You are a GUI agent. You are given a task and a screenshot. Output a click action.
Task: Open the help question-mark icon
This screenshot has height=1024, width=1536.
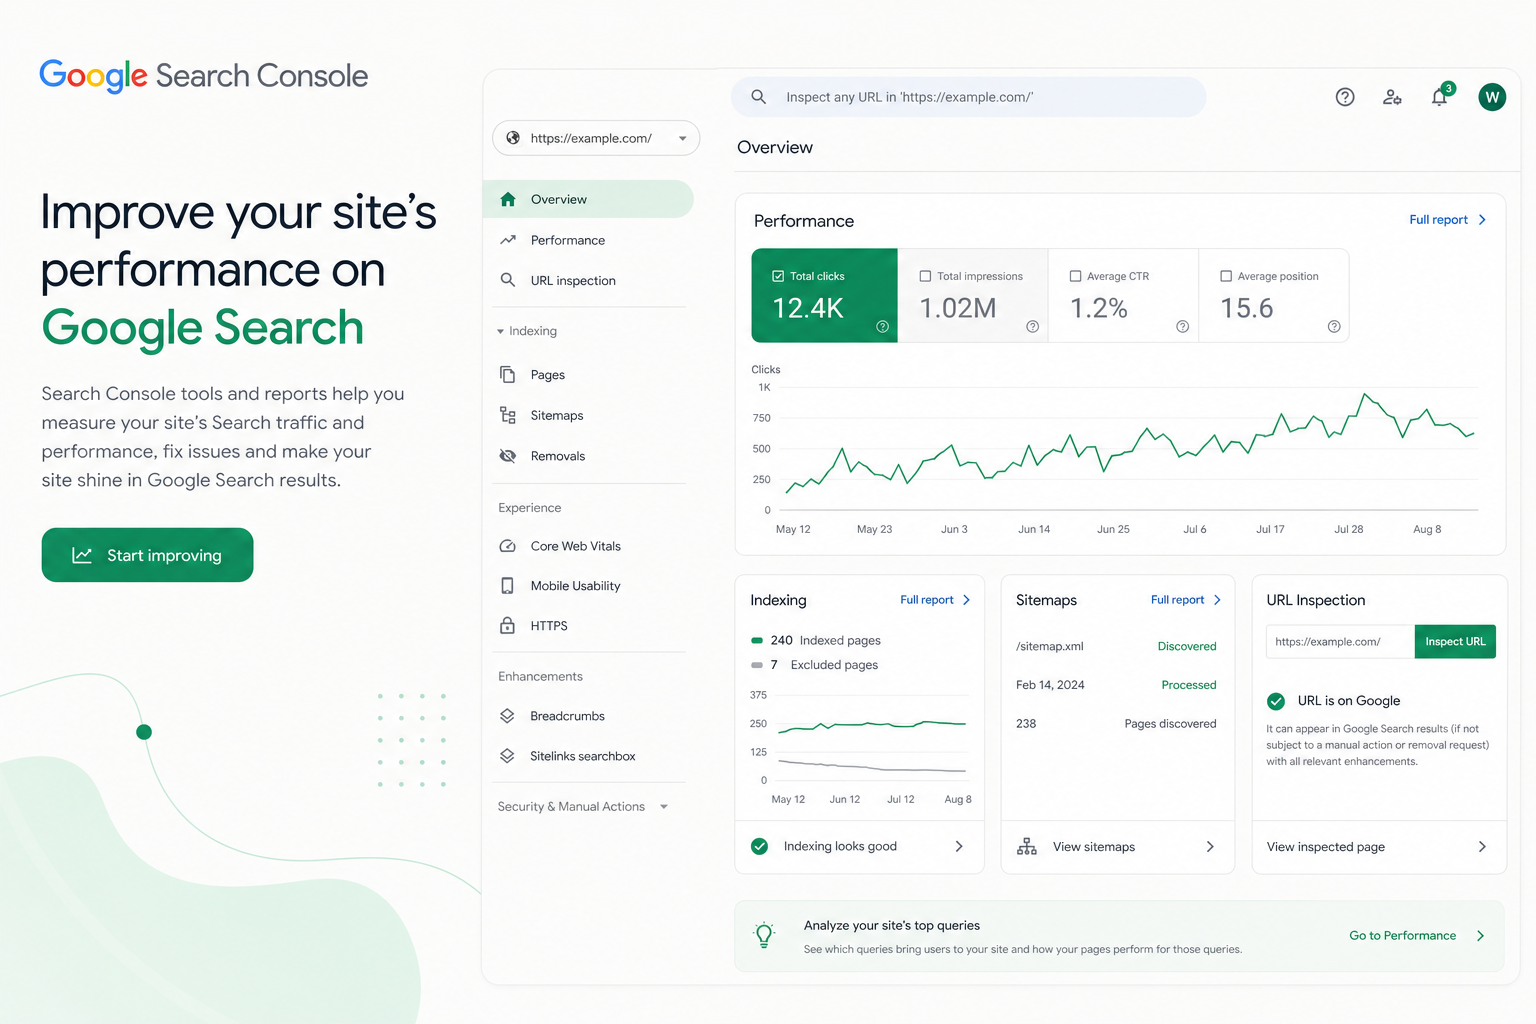[x=1345, y=97]
